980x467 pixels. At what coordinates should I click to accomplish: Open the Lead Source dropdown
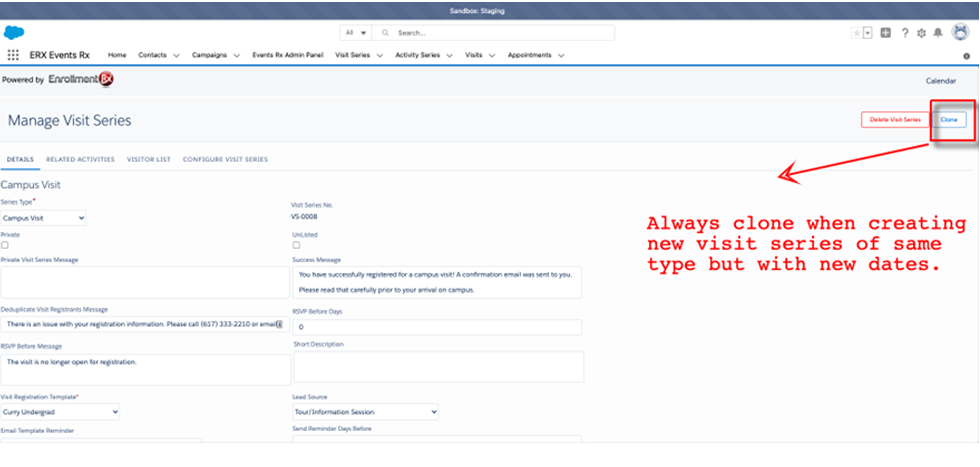coord(365,411)
